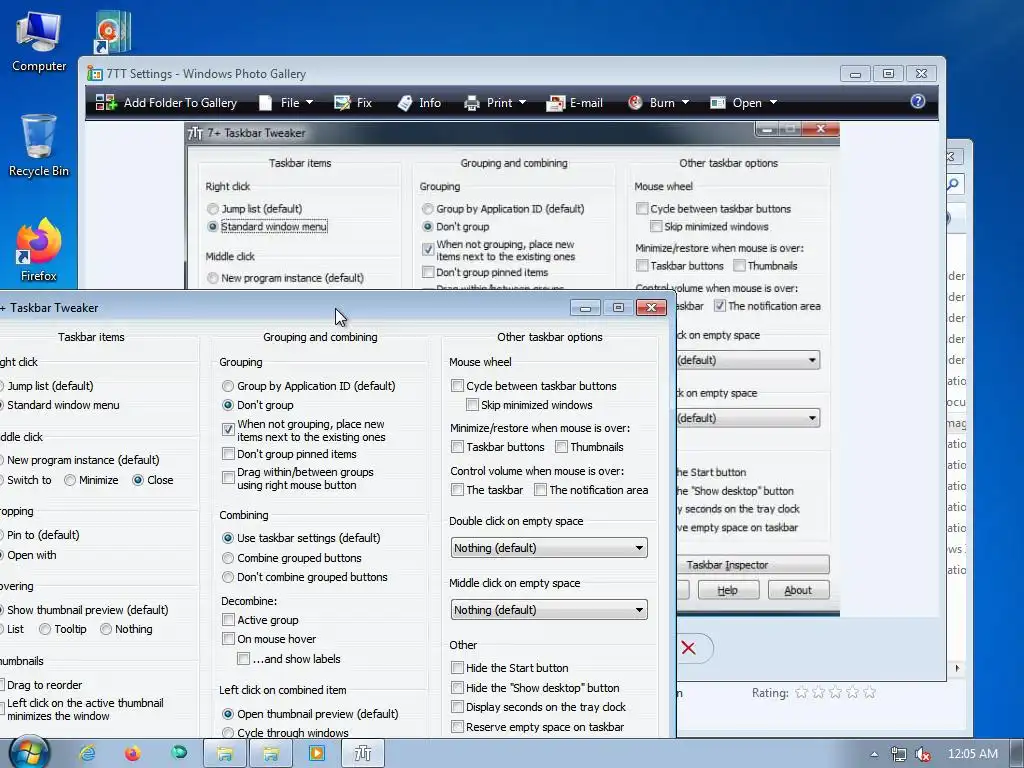Rate the picture five stars

tap(869, 692)
